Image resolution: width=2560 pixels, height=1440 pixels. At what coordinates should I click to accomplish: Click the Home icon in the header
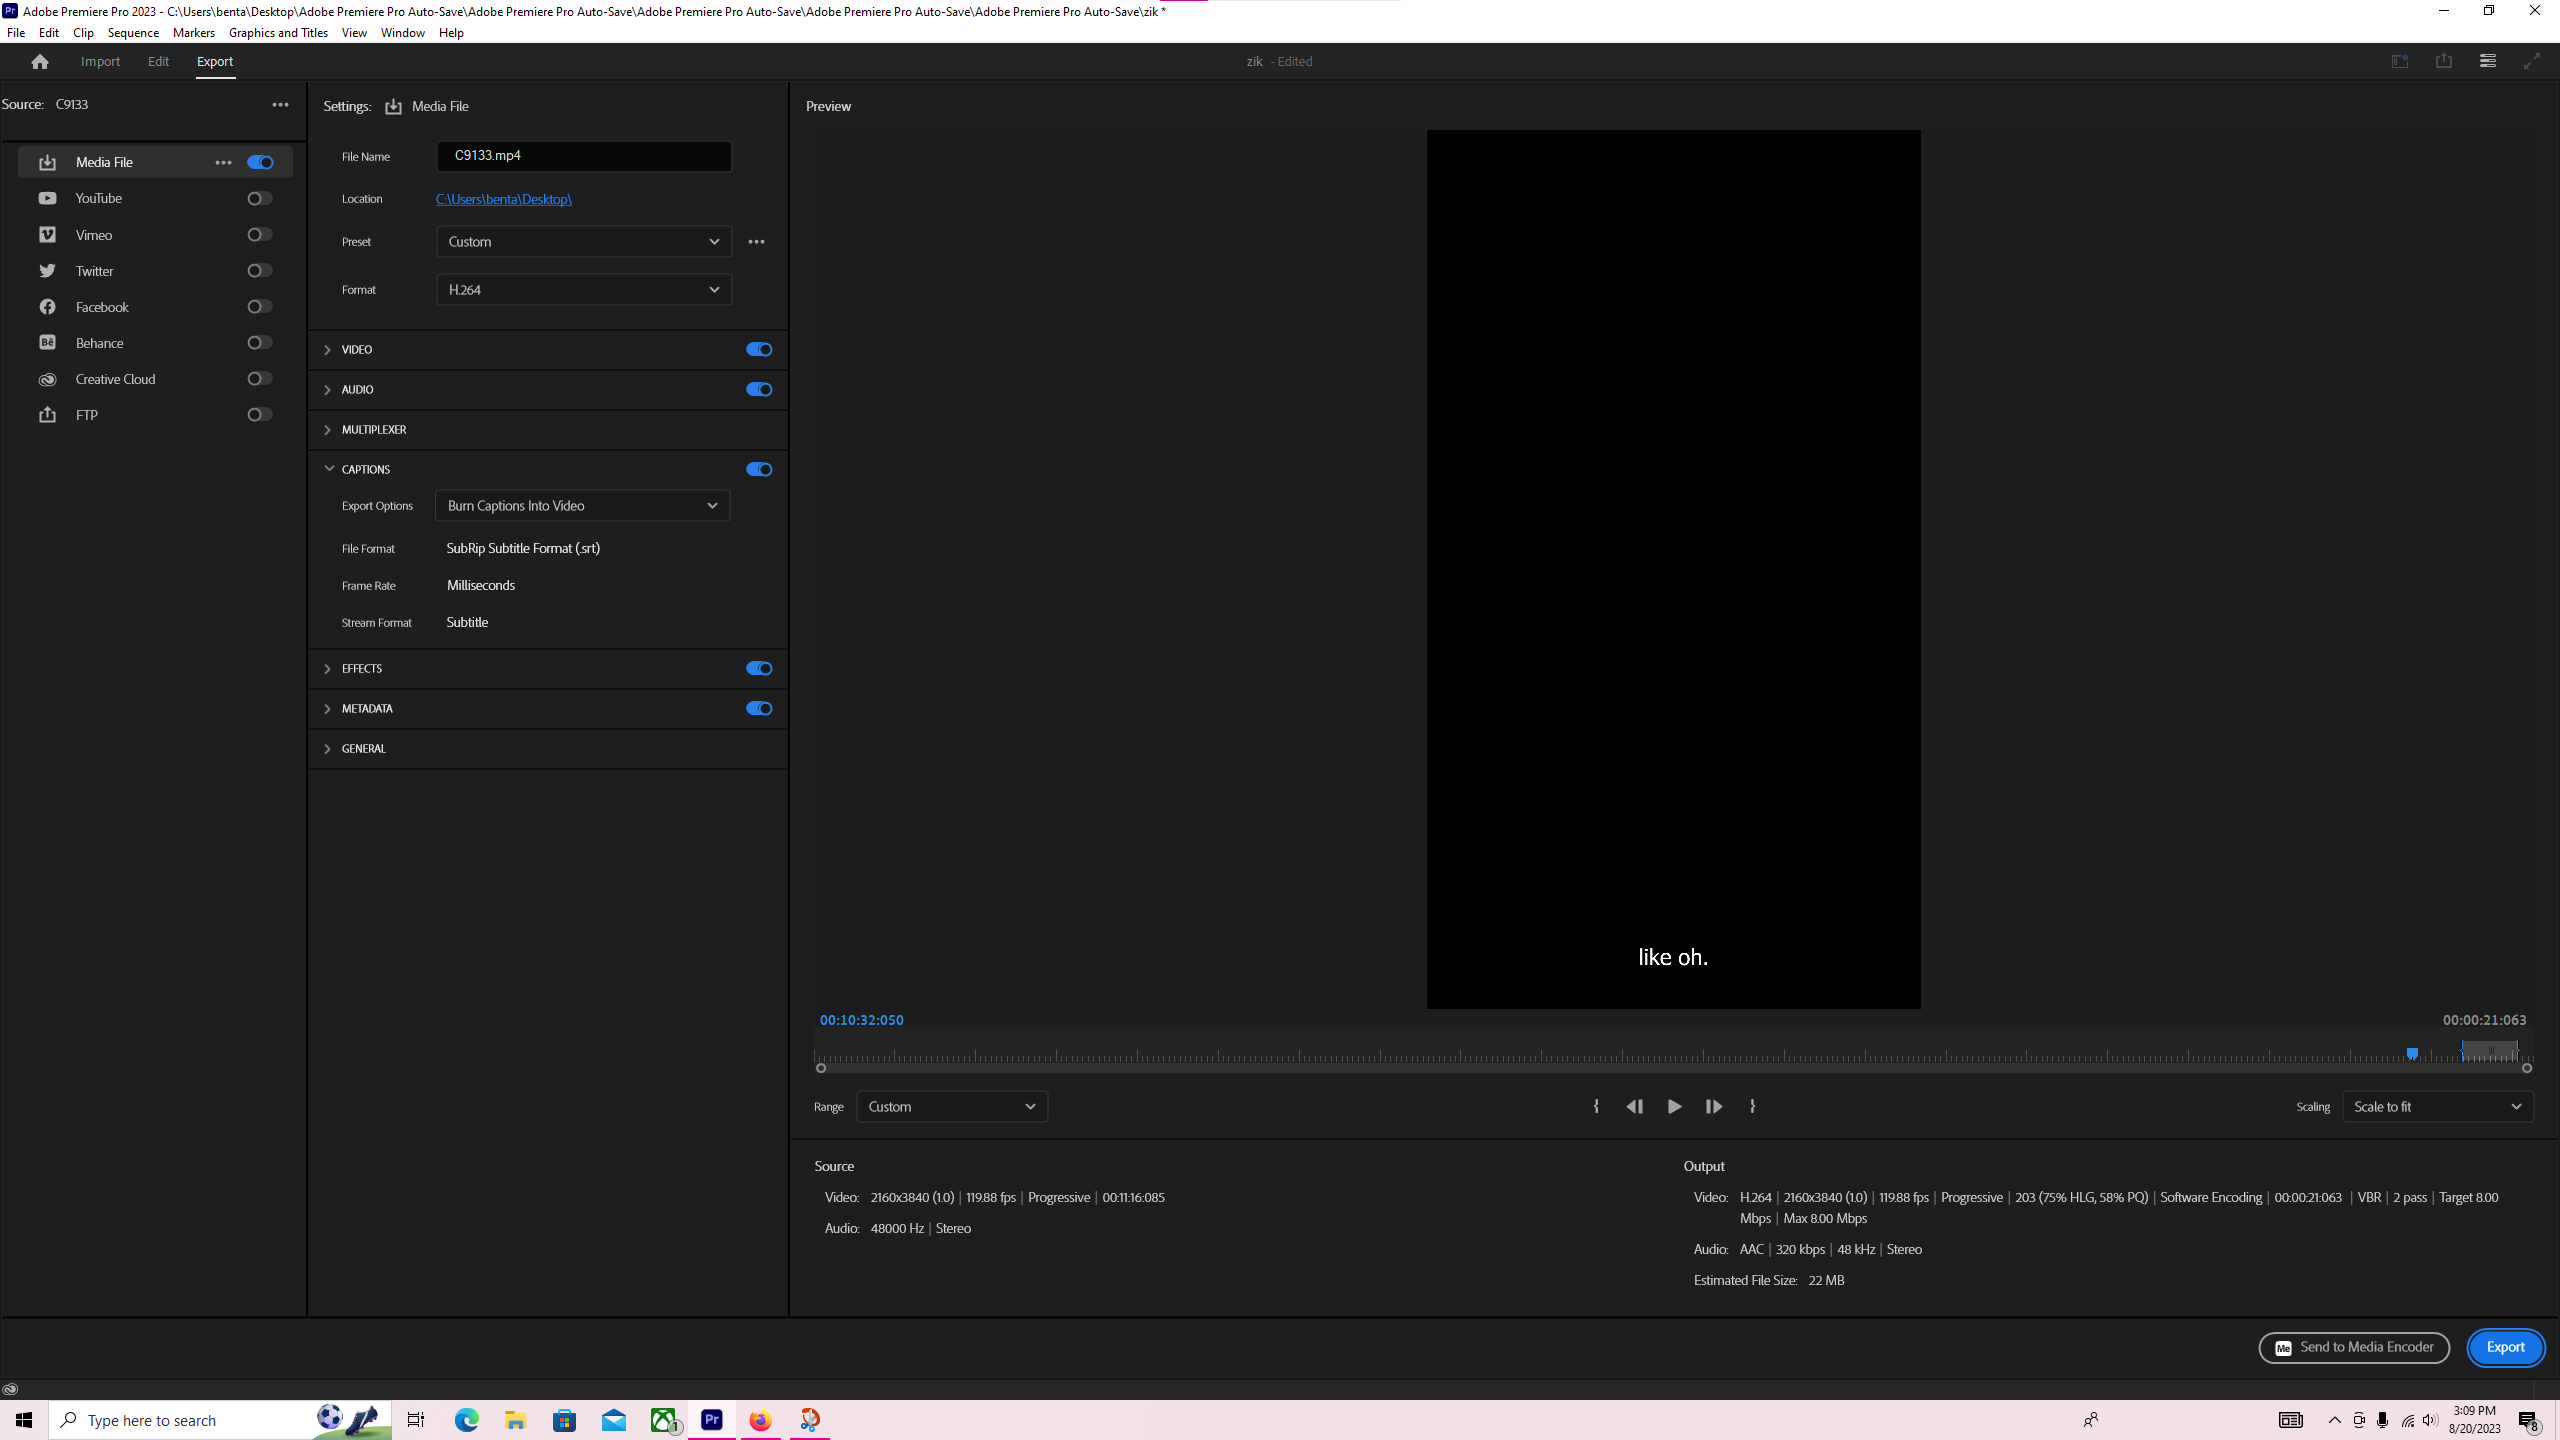point(39,61)
